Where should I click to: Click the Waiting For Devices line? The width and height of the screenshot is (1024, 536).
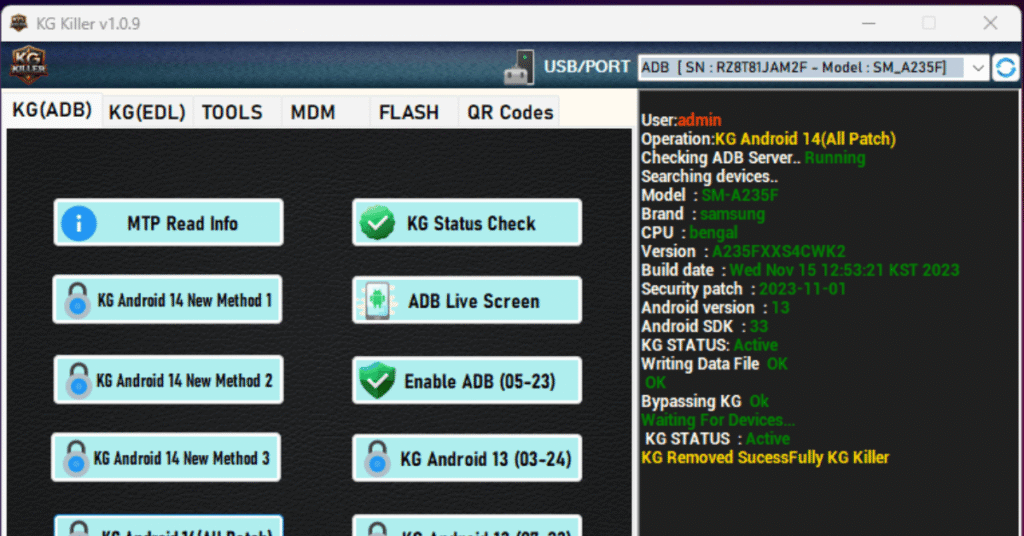click(718, 420)
